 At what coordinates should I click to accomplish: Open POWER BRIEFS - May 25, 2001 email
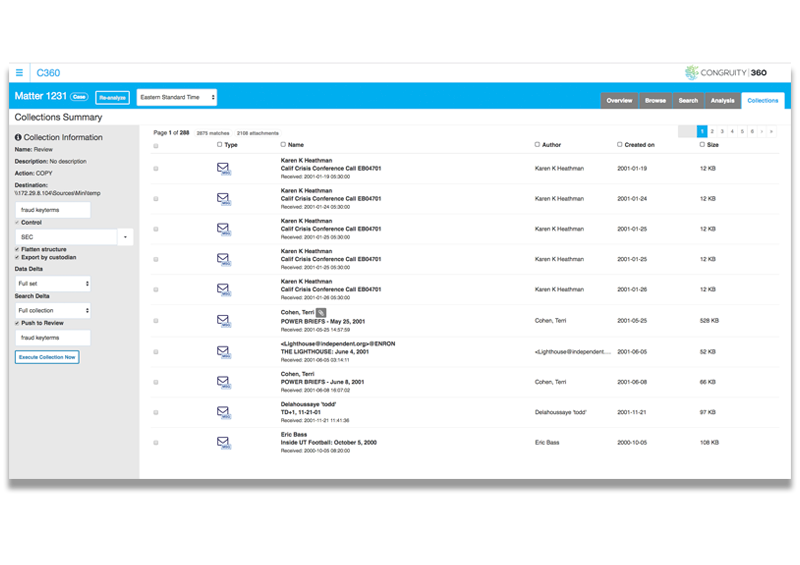[322, 322]
